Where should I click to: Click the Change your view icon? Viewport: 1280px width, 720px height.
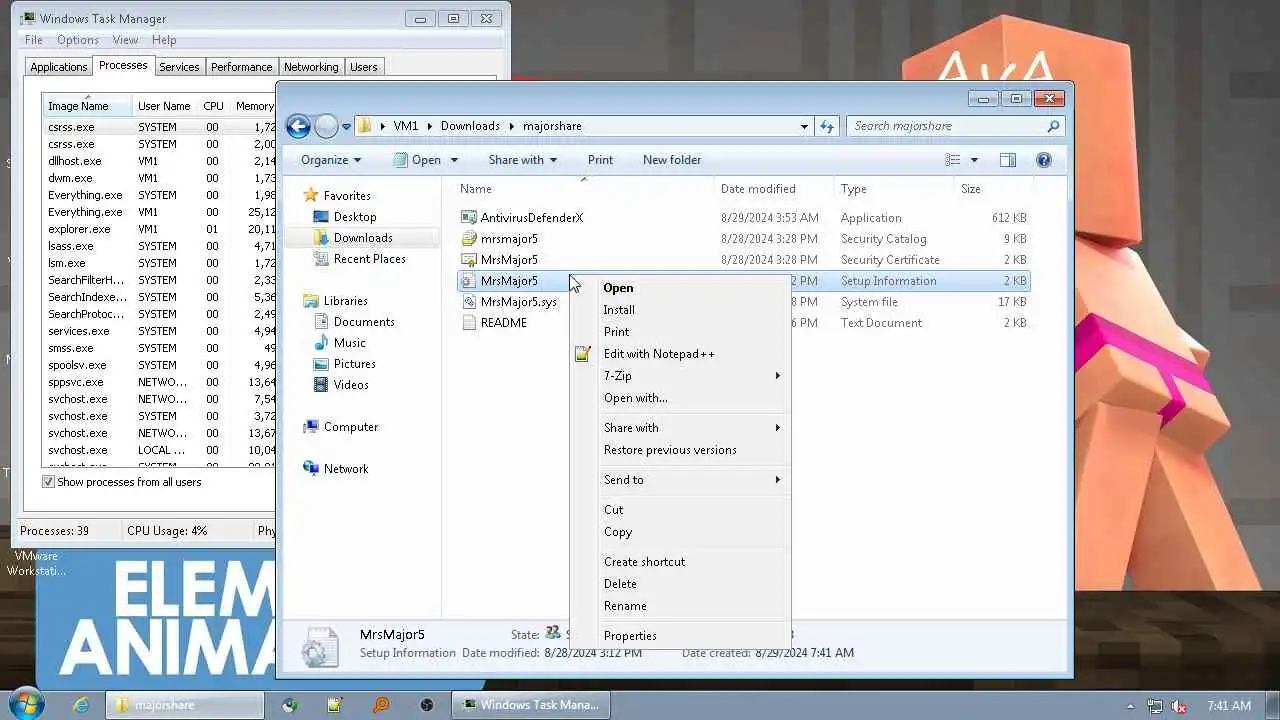(953, 160)
